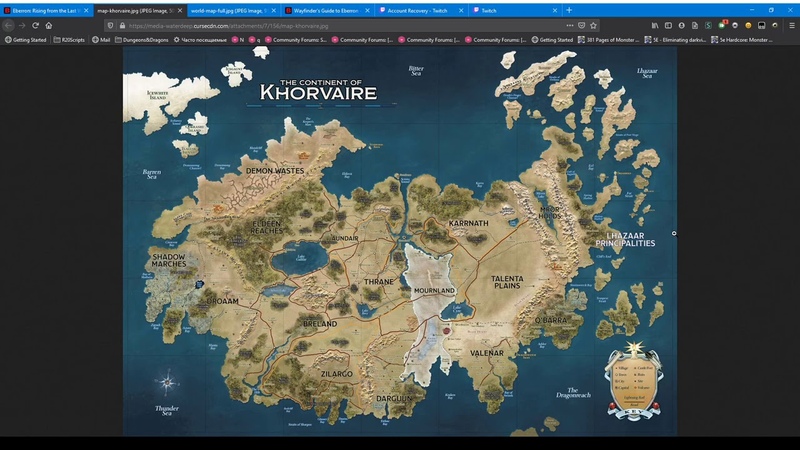Close the Wayfinder's Guide to Eberron tab
The width and height of the screenshot is (800, 450).
(x=367, y=10)
